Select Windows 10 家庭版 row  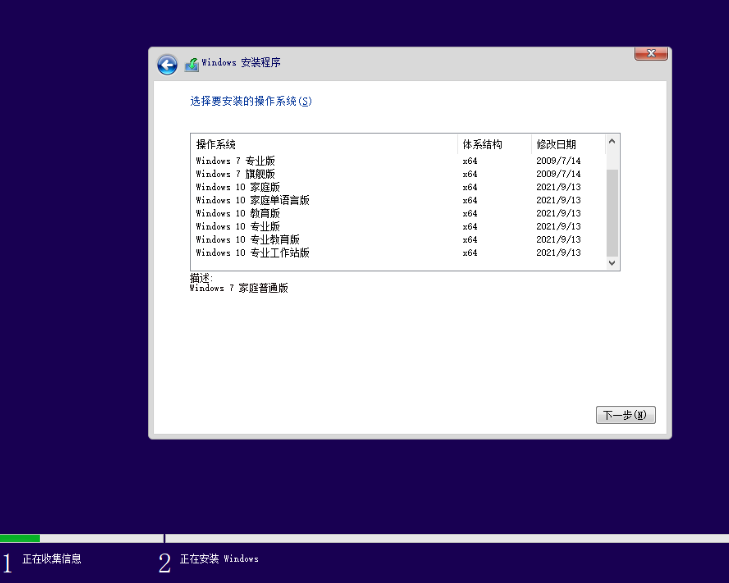[x=398, y=187]
